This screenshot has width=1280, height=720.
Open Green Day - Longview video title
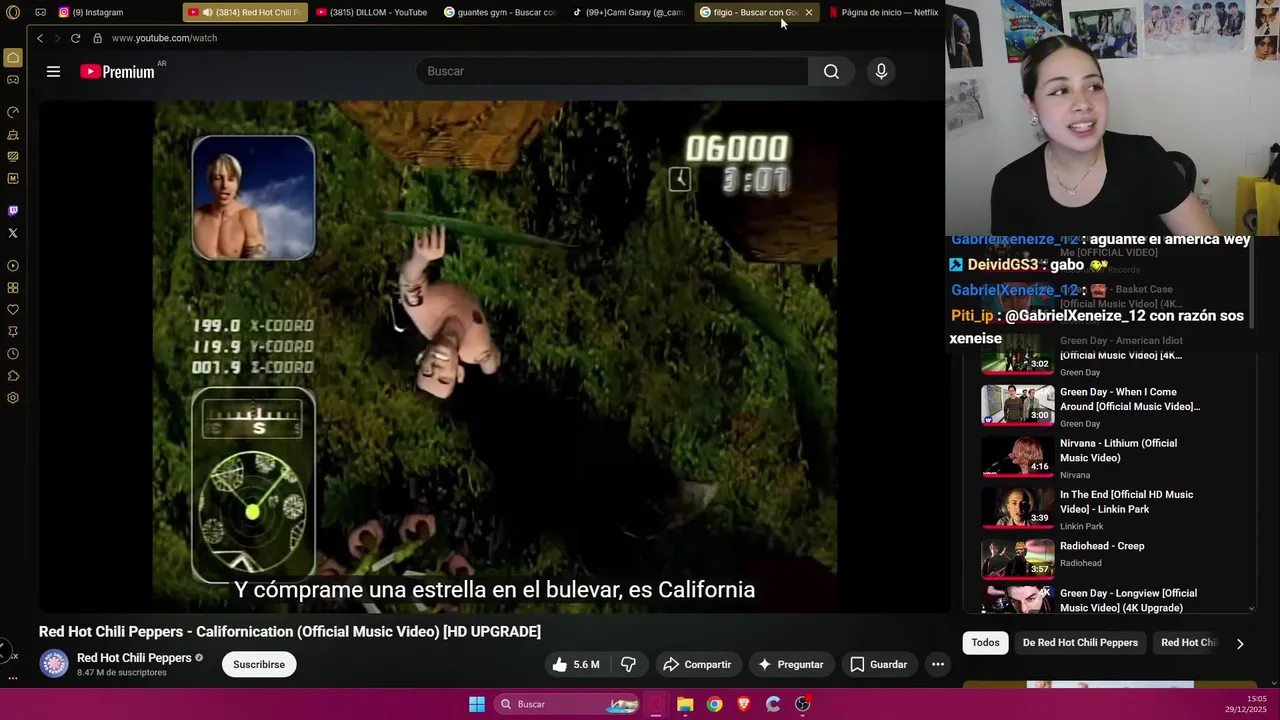pyautogui.click(x=1128, y=600)
